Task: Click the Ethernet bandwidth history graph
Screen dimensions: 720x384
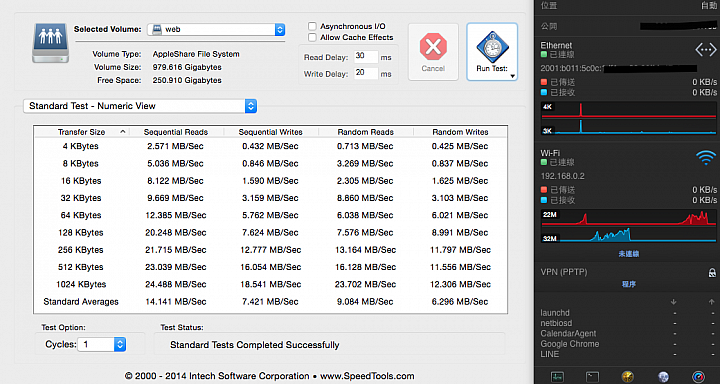Action: click(629, 119)
